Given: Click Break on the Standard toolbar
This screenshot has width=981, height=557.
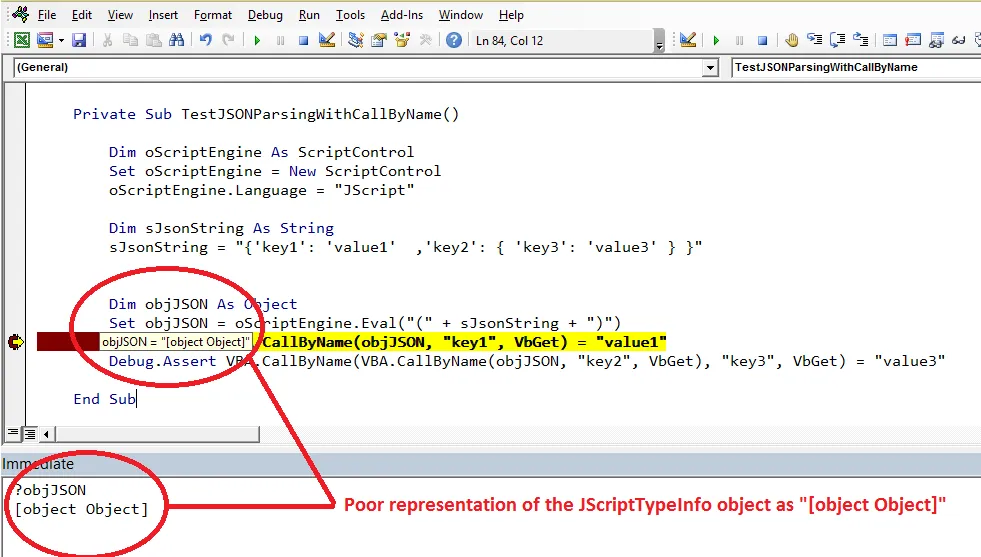Looking at the screenshot, I should [x=280, y=41].
